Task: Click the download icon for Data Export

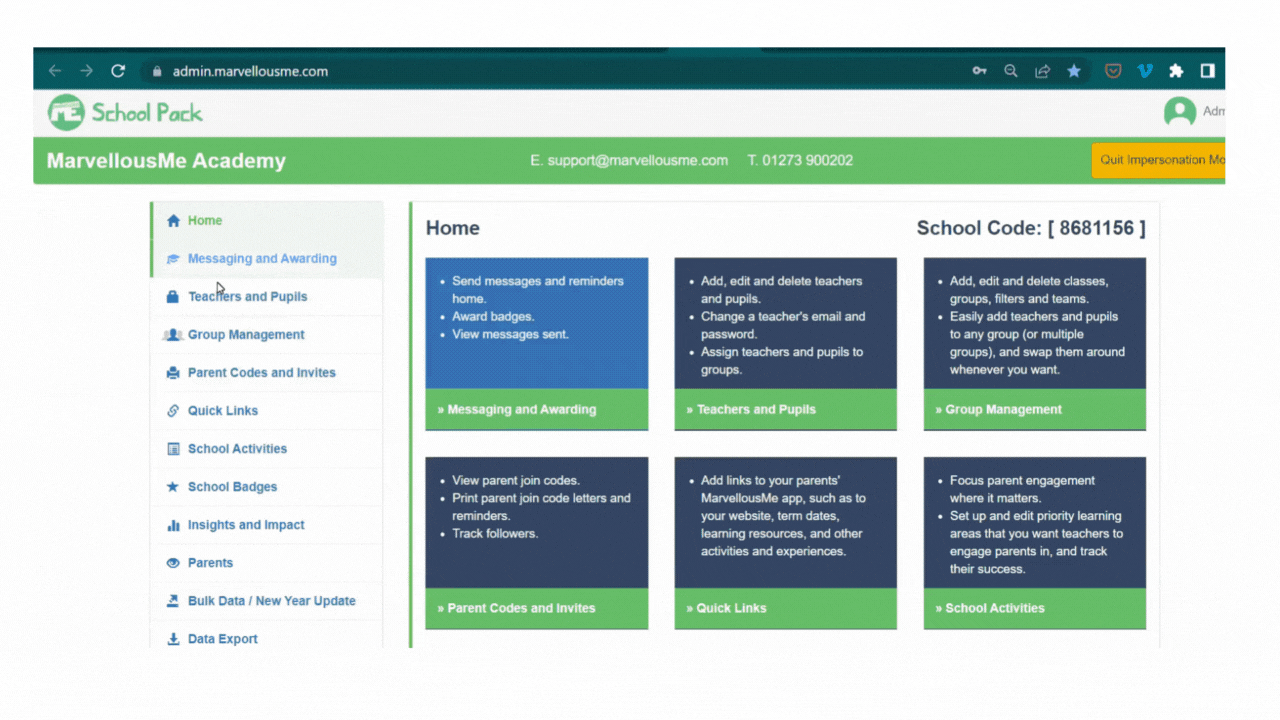Action: (173, 639)
